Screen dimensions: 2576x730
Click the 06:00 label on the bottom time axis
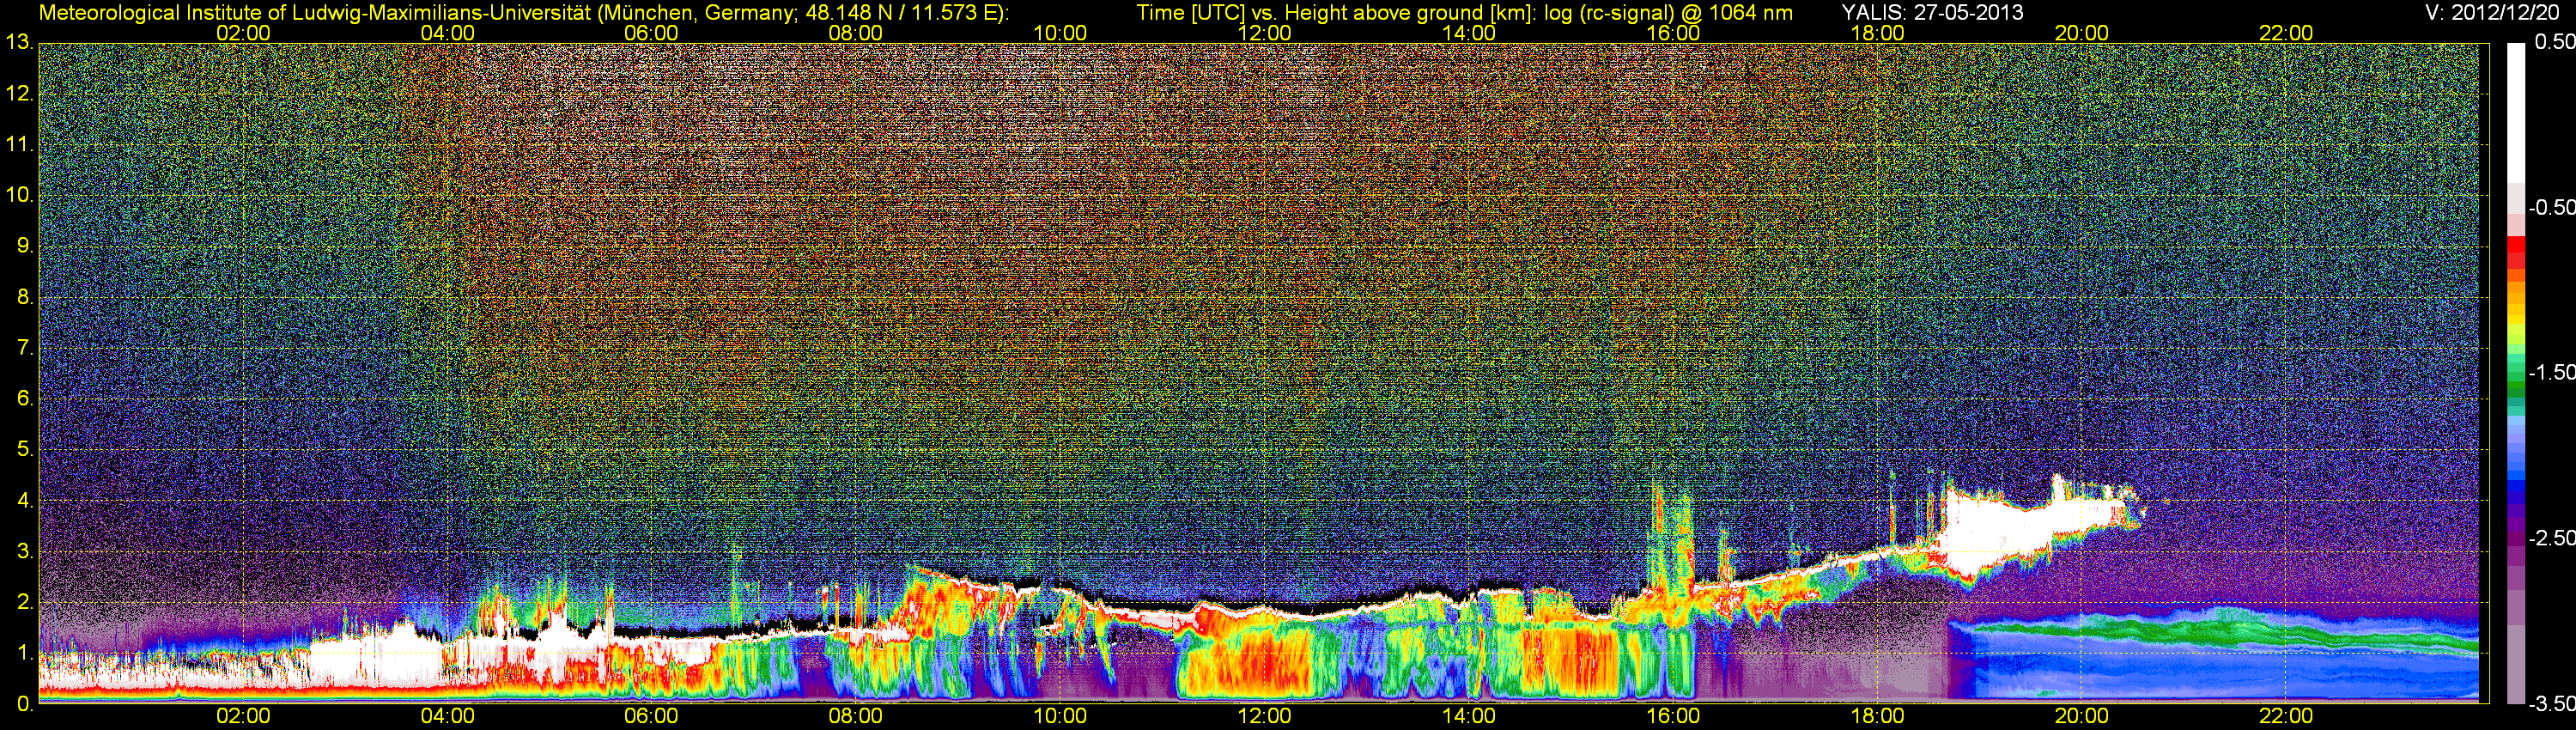(x=651, y=716)
